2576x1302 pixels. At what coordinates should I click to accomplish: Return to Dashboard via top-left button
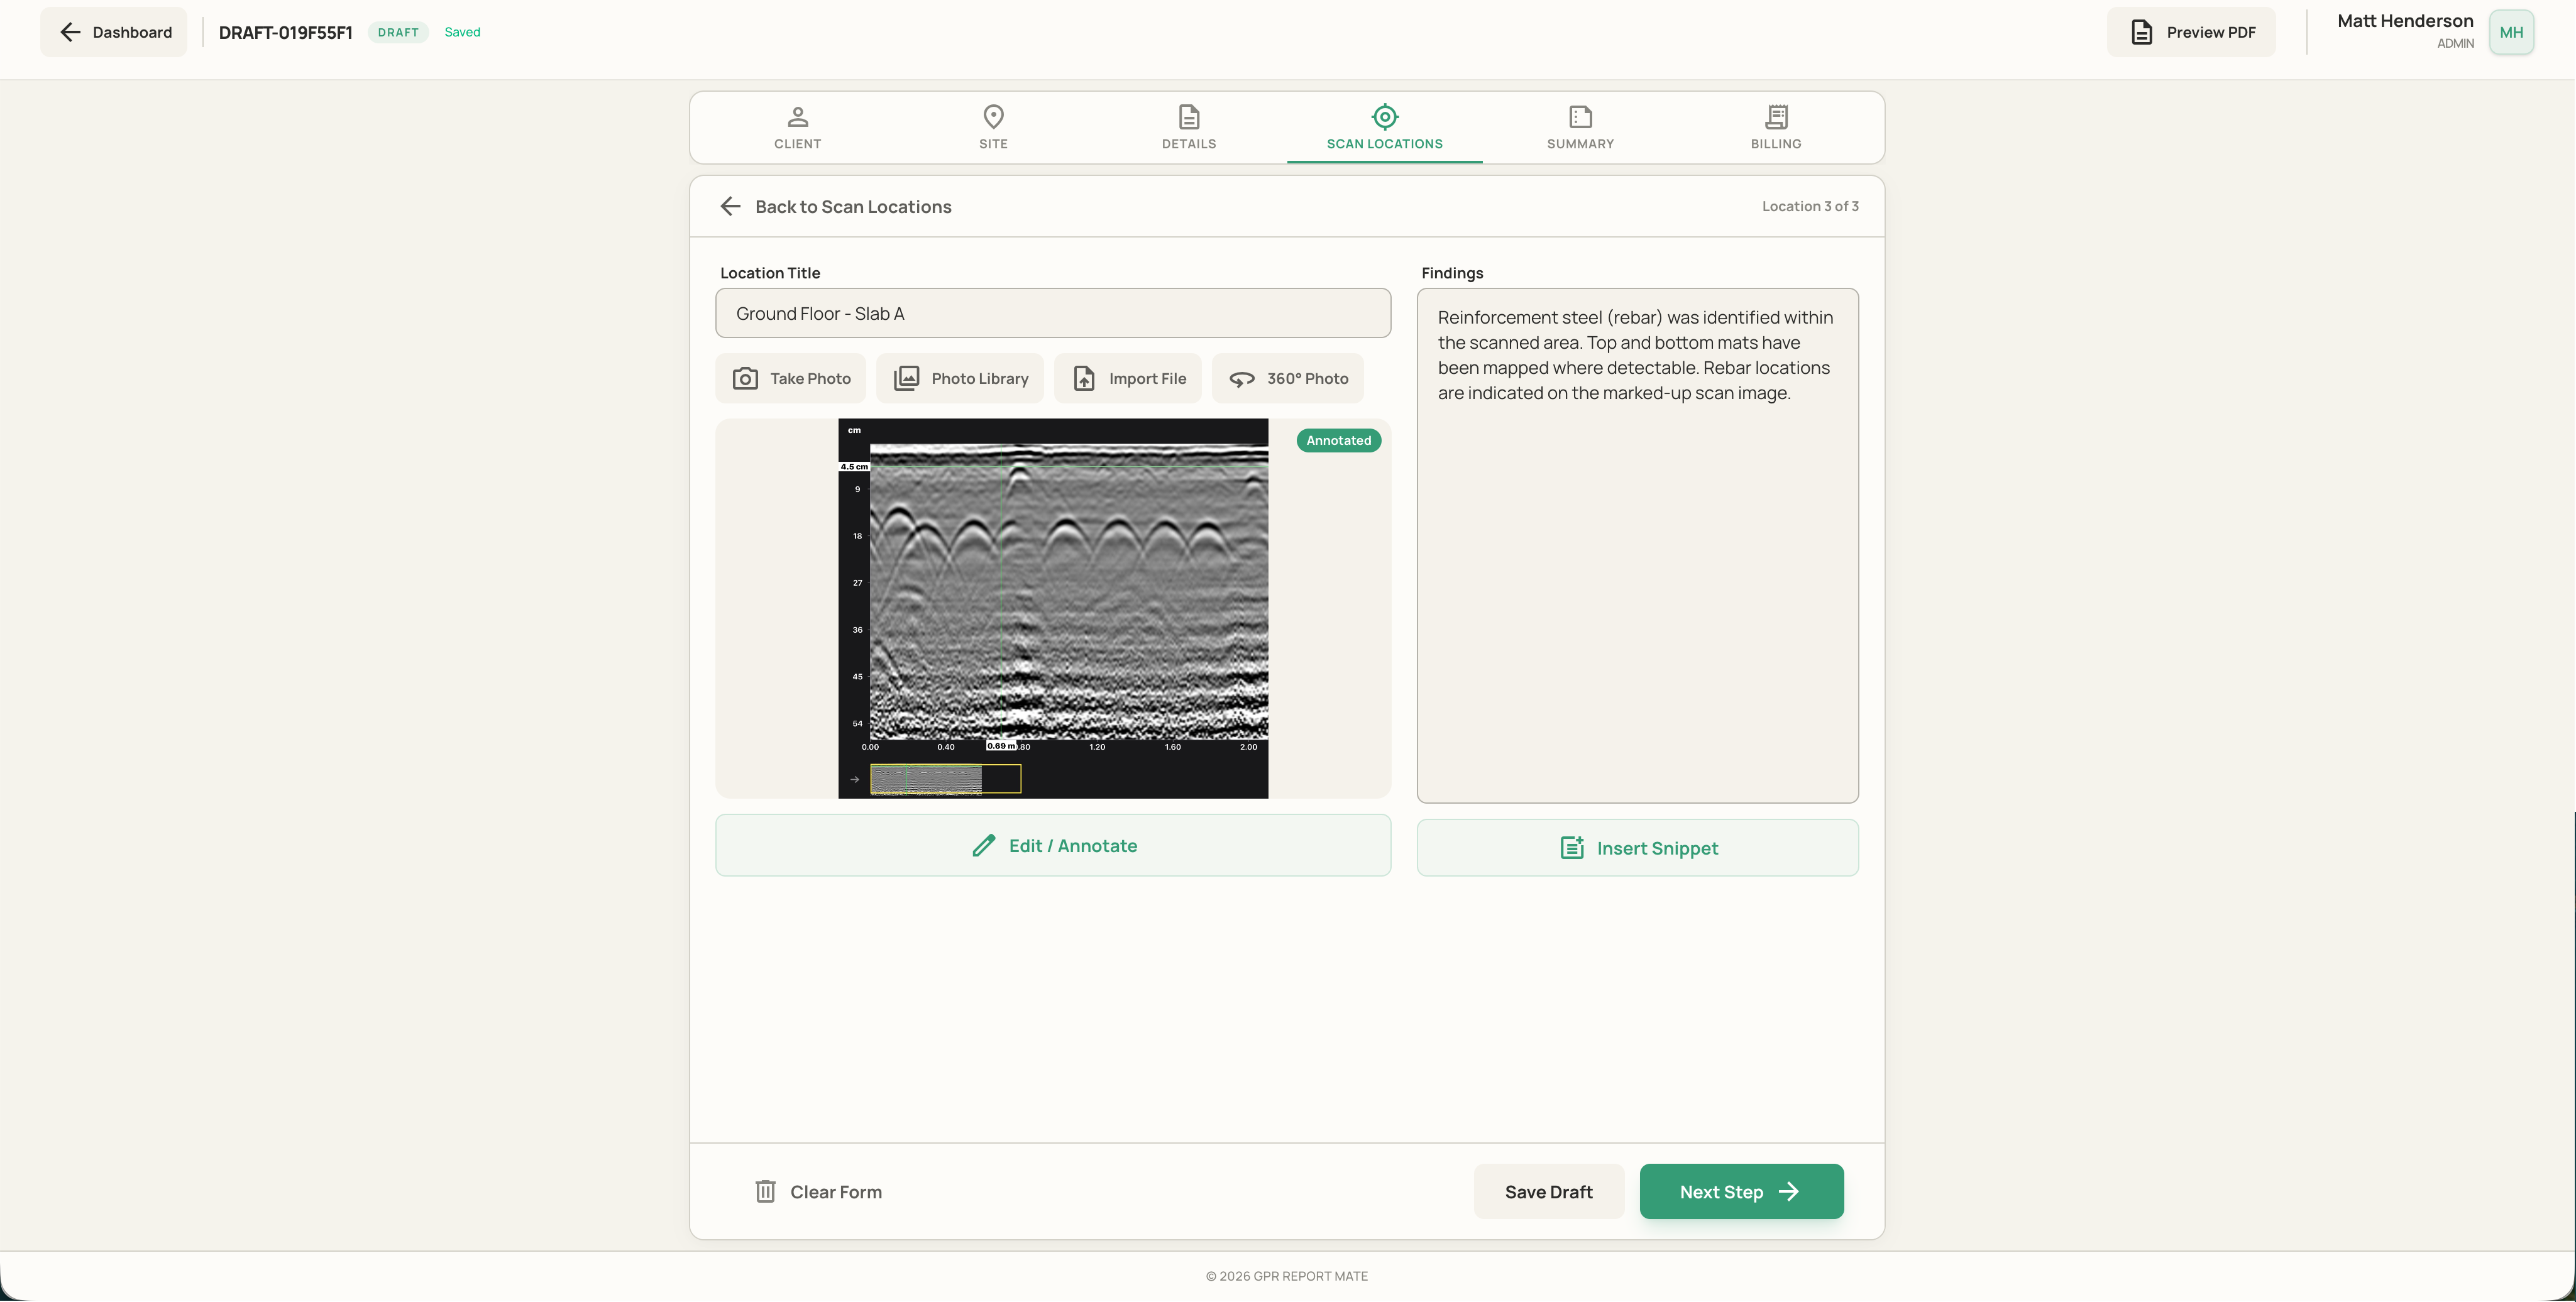pos(114,32)
